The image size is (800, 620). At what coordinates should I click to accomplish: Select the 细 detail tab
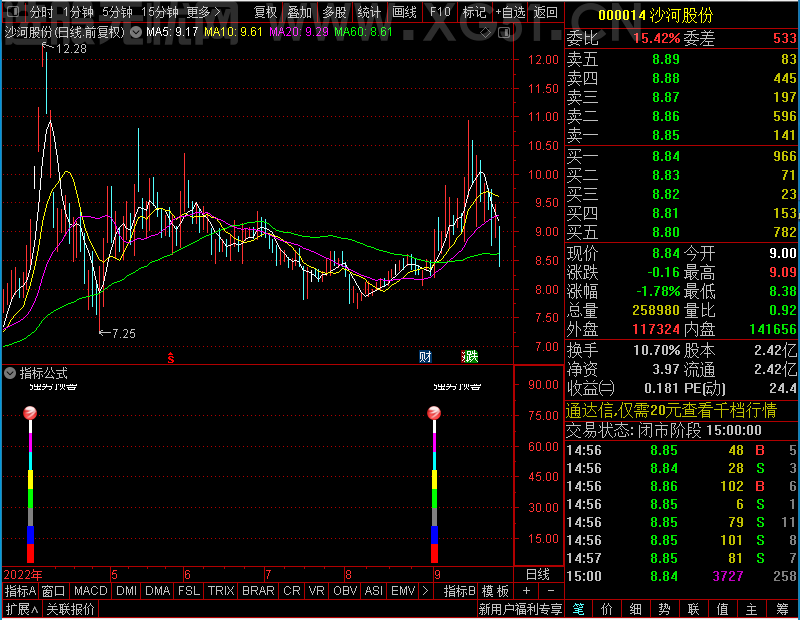(x=635, y=609)
